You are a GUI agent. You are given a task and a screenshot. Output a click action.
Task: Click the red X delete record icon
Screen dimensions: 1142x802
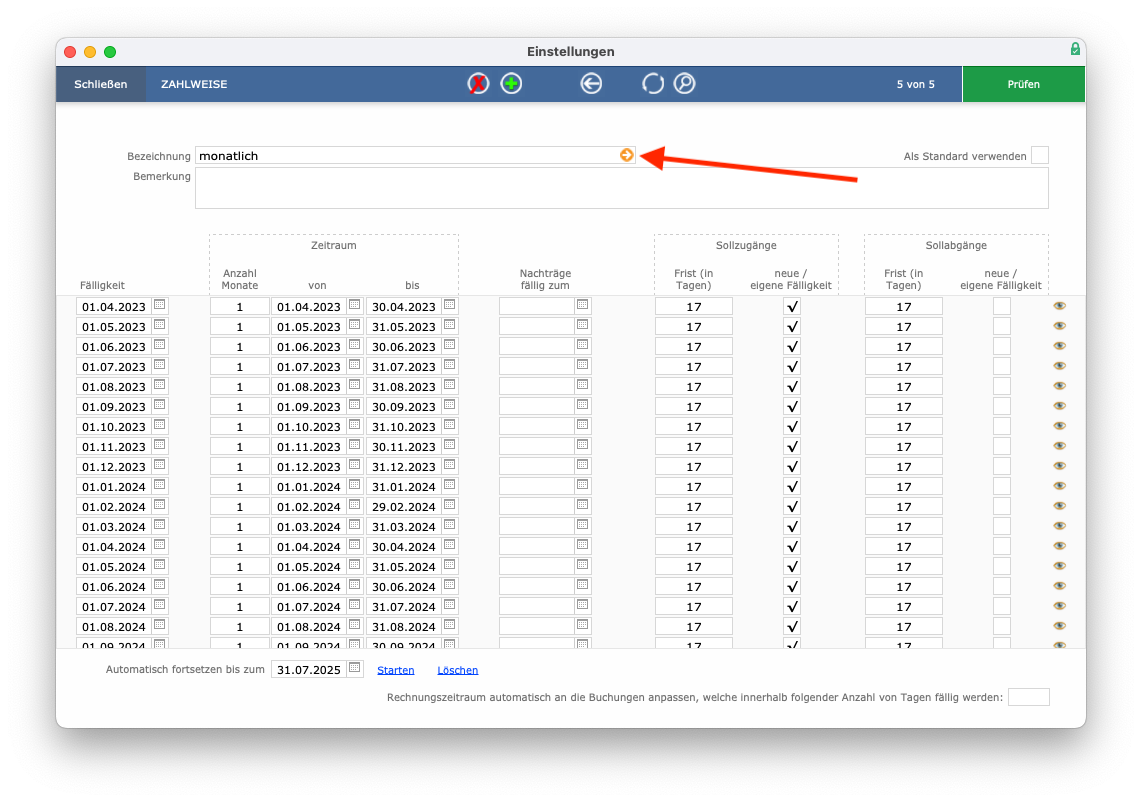[478, 84]
